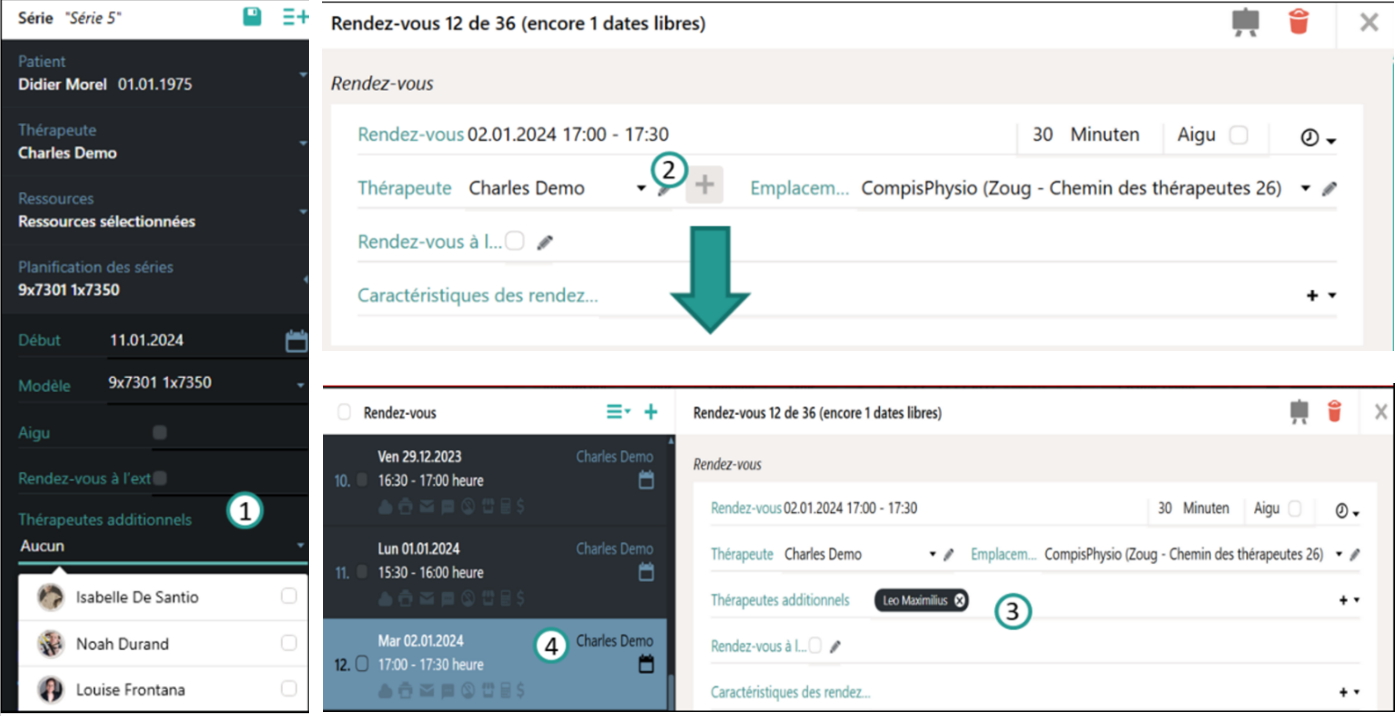This screenshot has width=1398, height=716.
Task: Click the add series list icon
Action: point(295,17)
